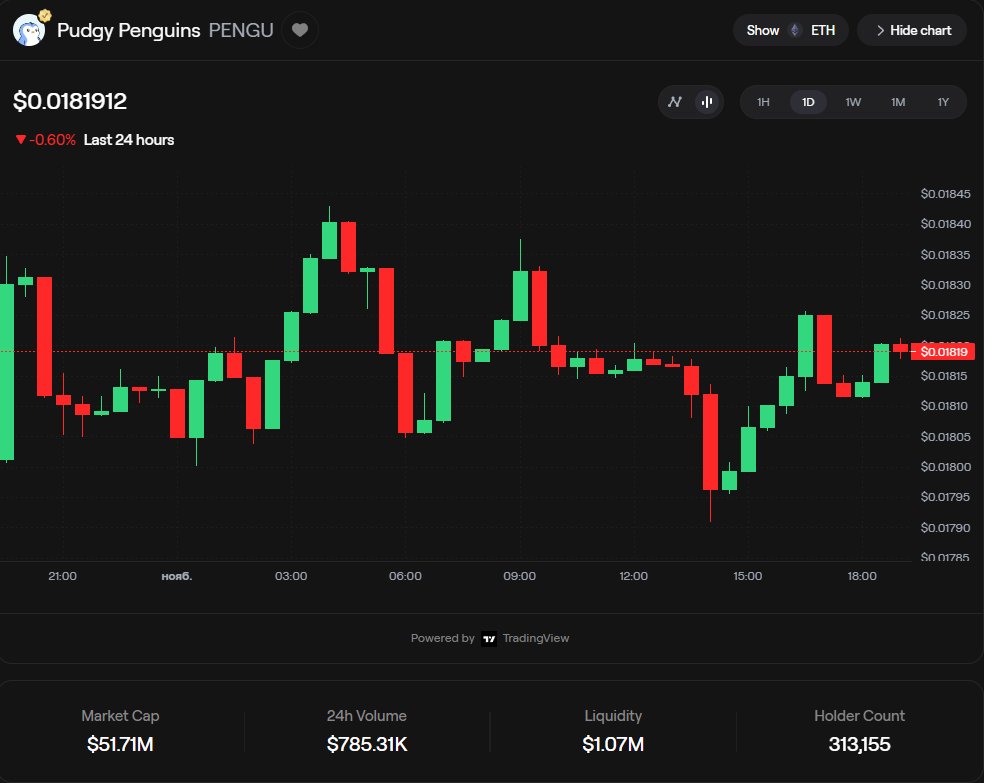Click the TradingView logo icon
The height and width of the screenshot is (783, 984).
click(x=489, y=639)
